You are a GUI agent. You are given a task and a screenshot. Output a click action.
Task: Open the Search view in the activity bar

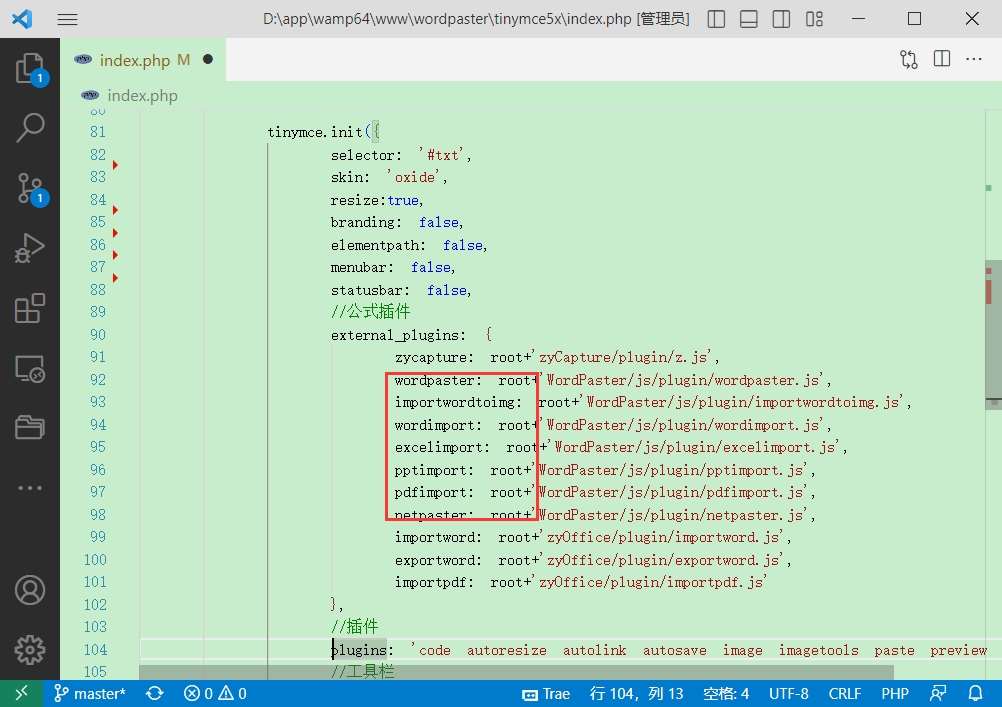(30, 127)
